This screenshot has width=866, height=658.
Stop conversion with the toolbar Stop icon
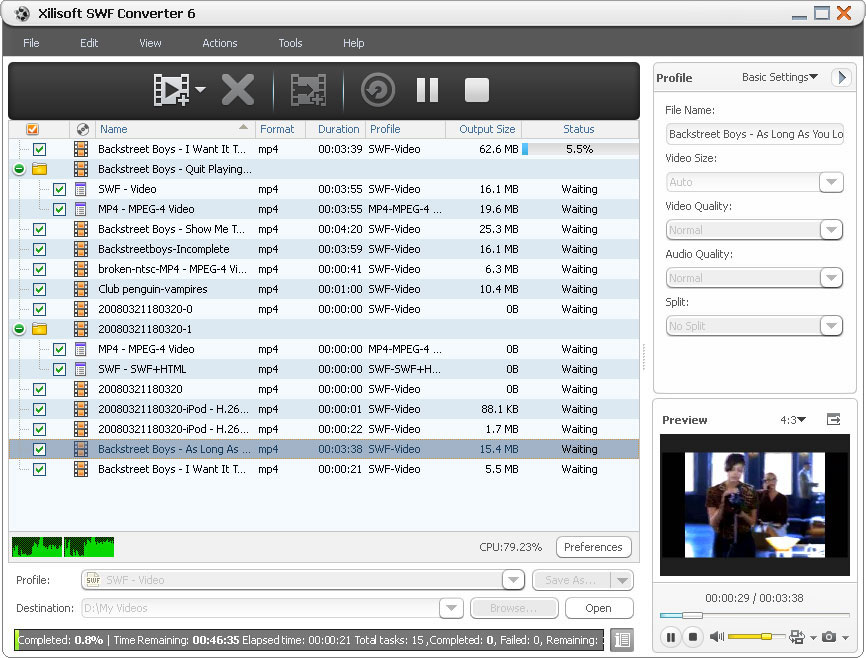click(476, 90)
